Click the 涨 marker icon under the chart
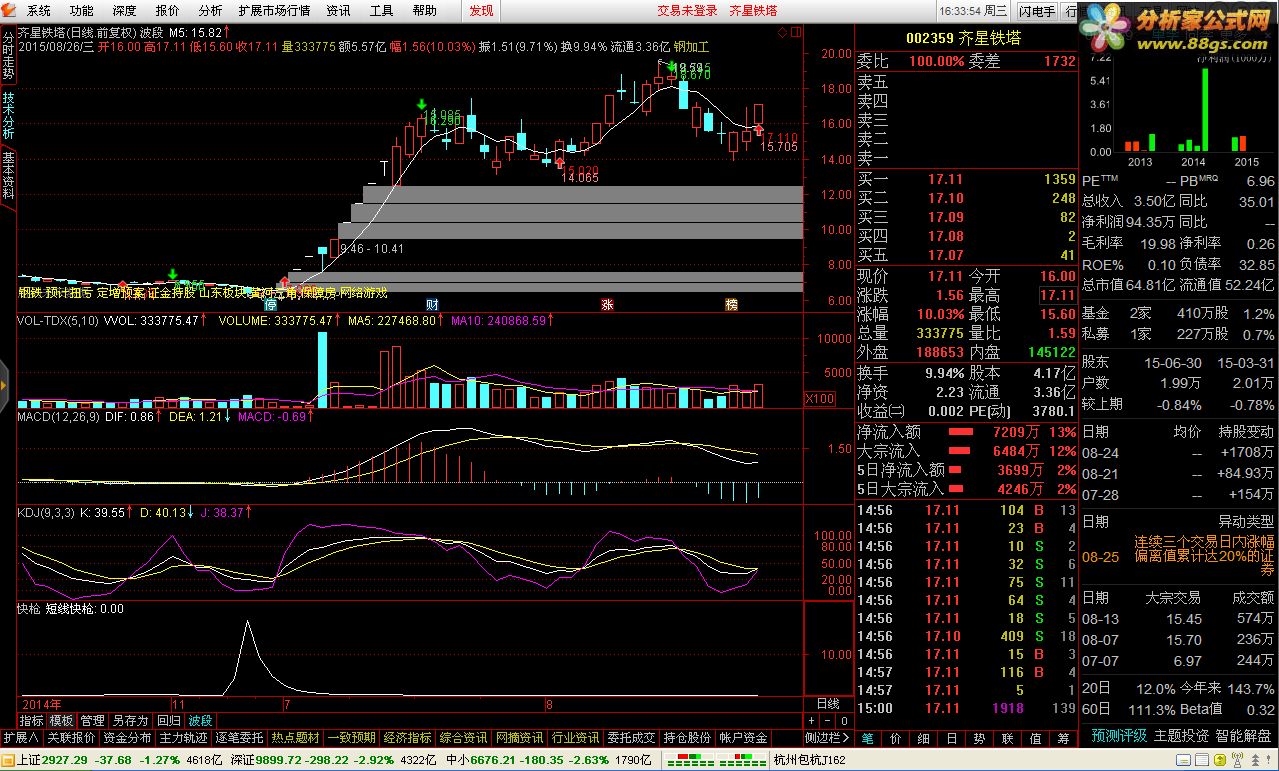Screen dimensions: 1279x771 click(607, 304)
